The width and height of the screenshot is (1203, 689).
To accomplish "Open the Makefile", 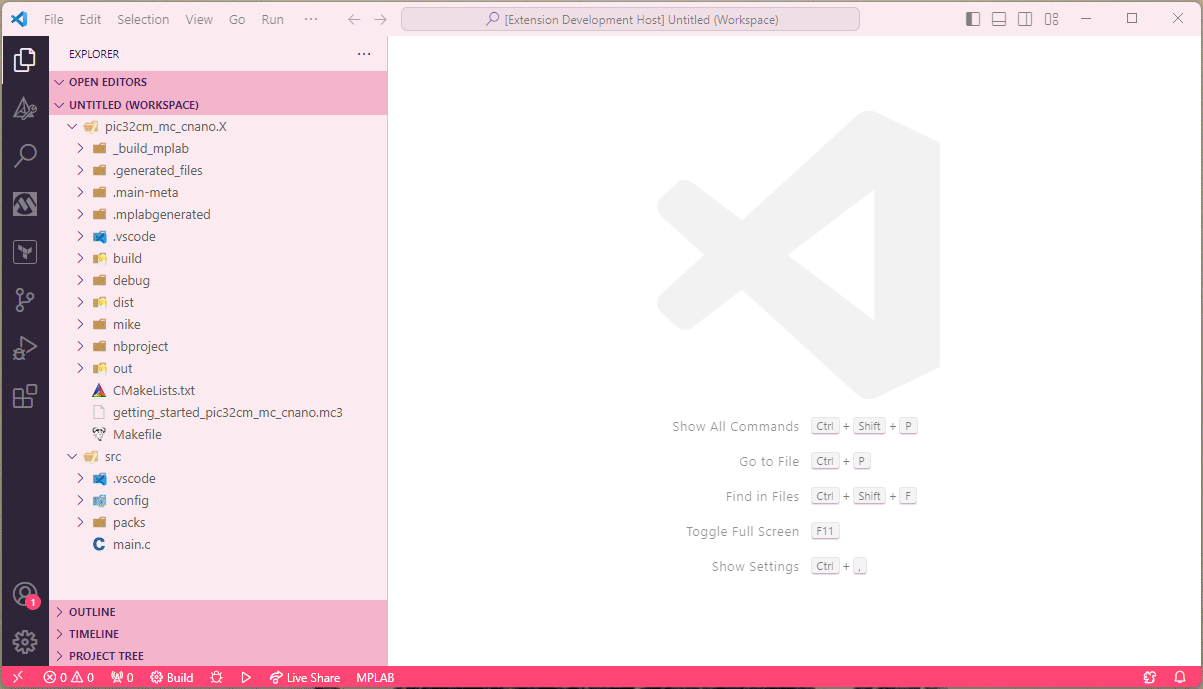I will (x=218, y=434).
